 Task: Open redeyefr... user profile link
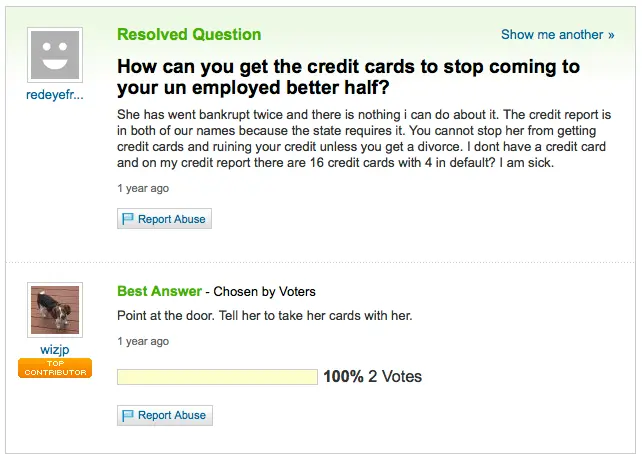click(55, 95)
